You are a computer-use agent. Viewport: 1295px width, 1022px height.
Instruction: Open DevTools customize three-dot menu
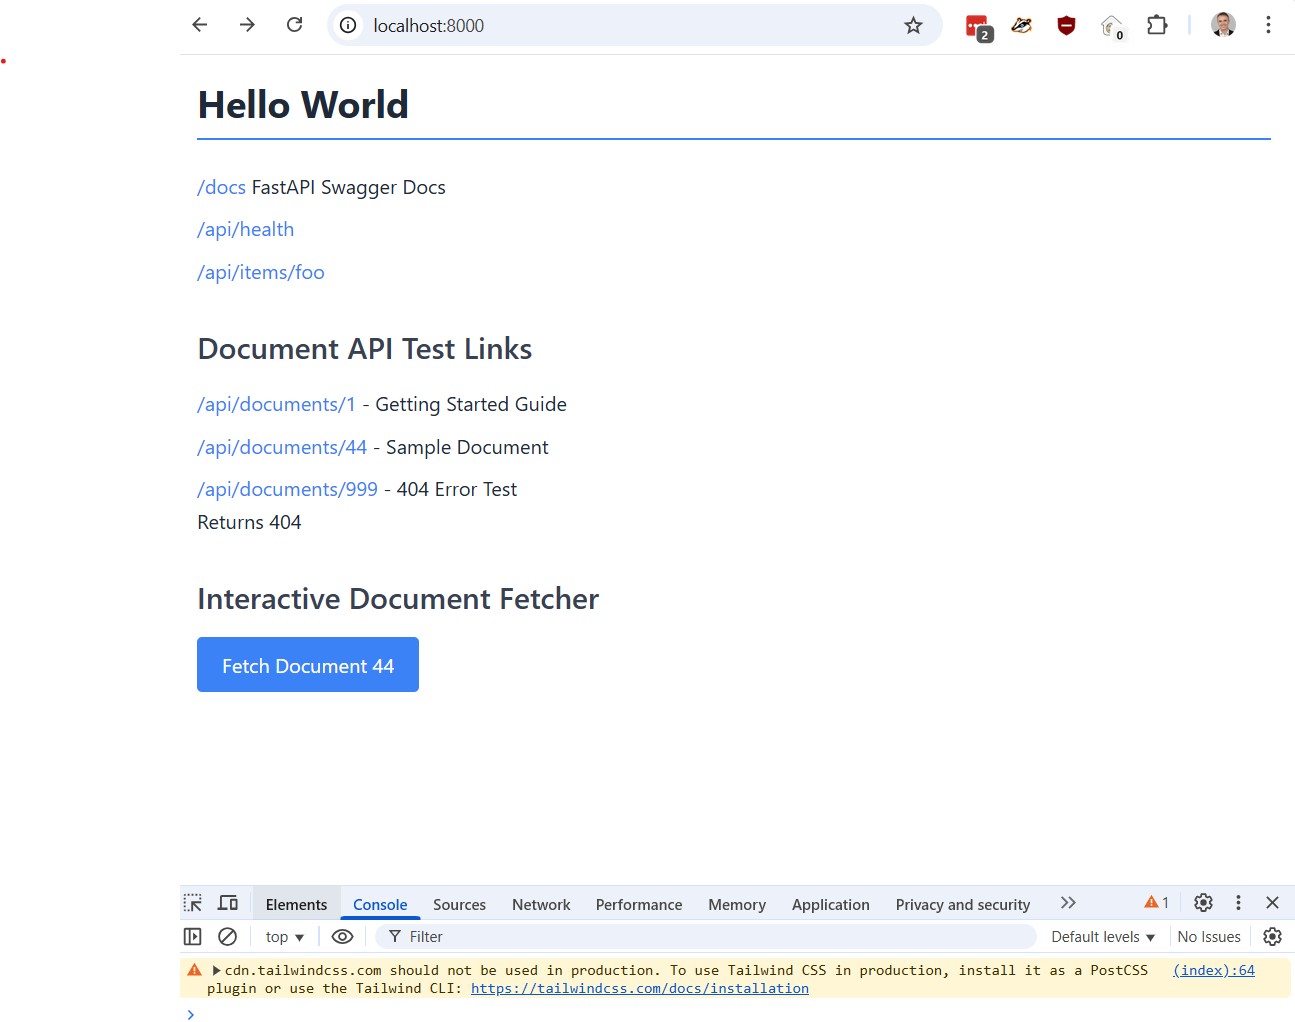[x=1238, y=903]
